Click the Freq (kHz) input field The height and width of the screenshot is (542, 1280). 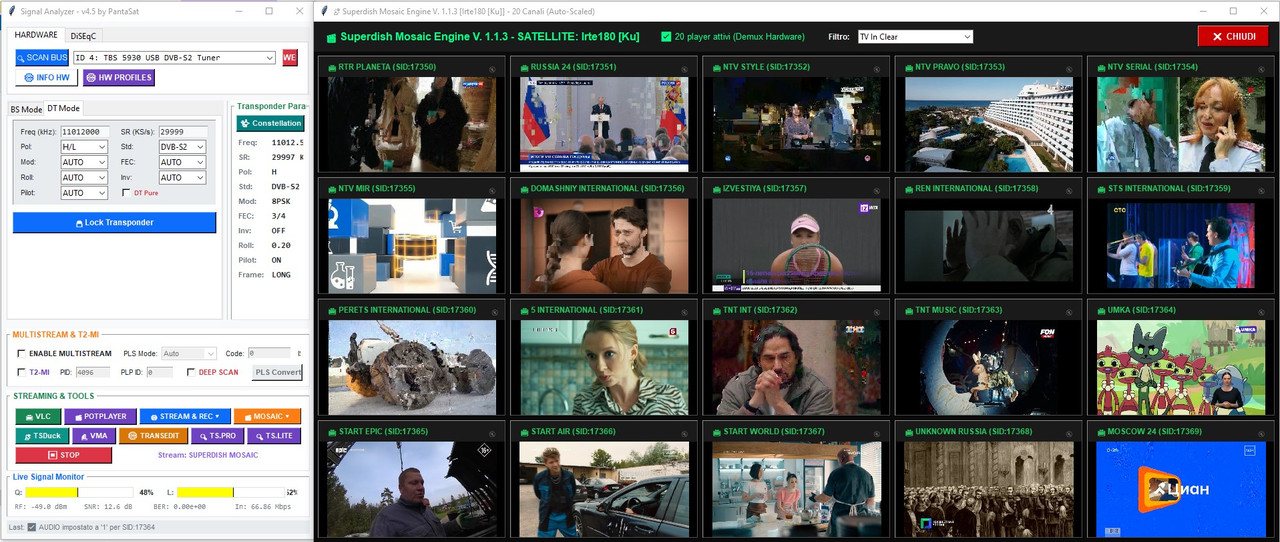pyautogui.click(x=85, y=132)
